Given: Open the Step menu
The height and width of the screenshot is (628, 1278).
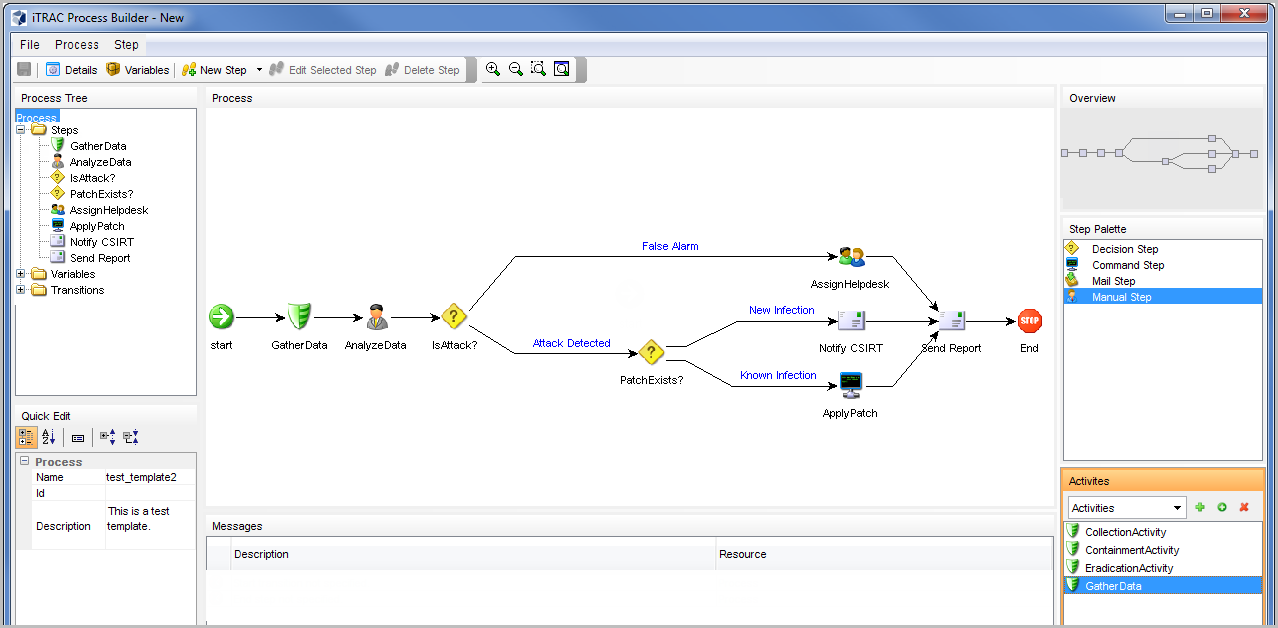Looking at the screenshot, I should pos(126,45).
